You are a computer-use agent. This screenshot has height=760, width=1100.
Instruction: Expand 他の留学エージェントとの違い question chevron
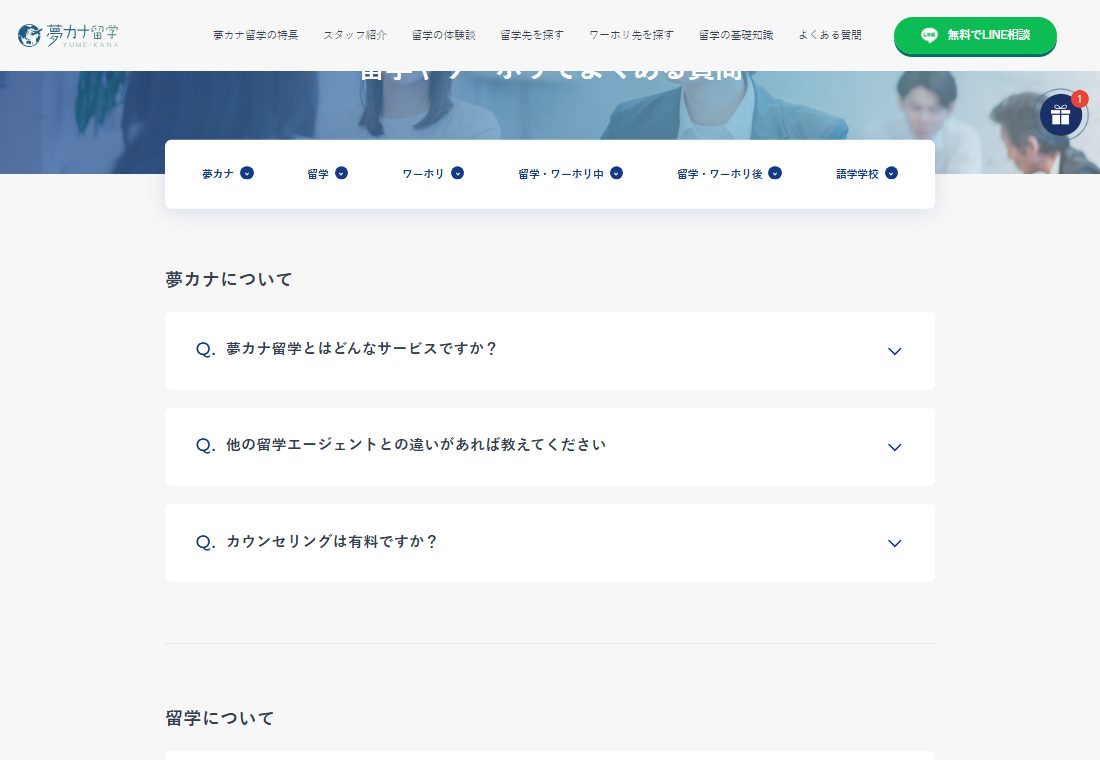(894, 447)
